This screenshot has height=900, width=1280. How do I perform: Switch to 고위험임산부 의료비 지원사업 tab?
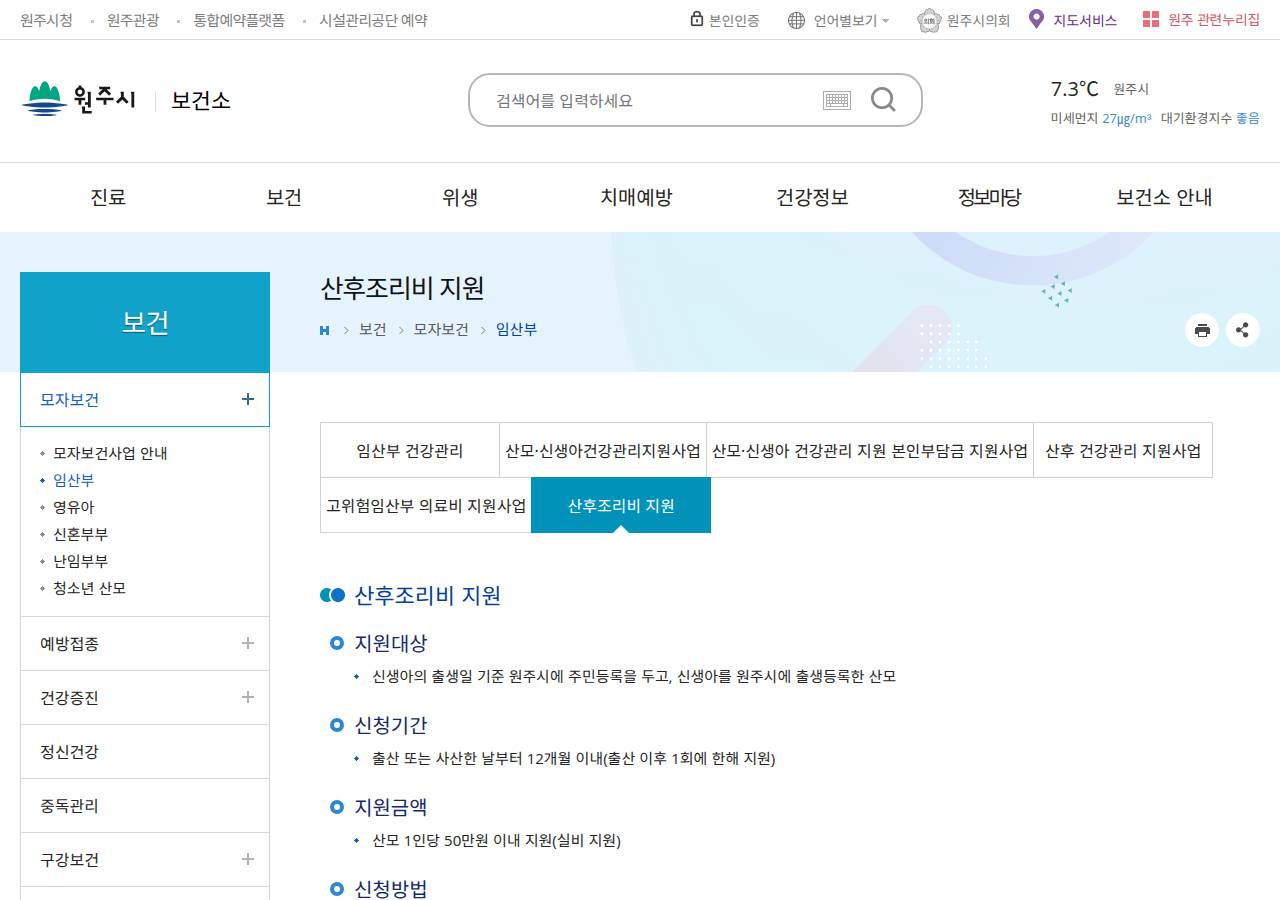click(x=426, y=505)
